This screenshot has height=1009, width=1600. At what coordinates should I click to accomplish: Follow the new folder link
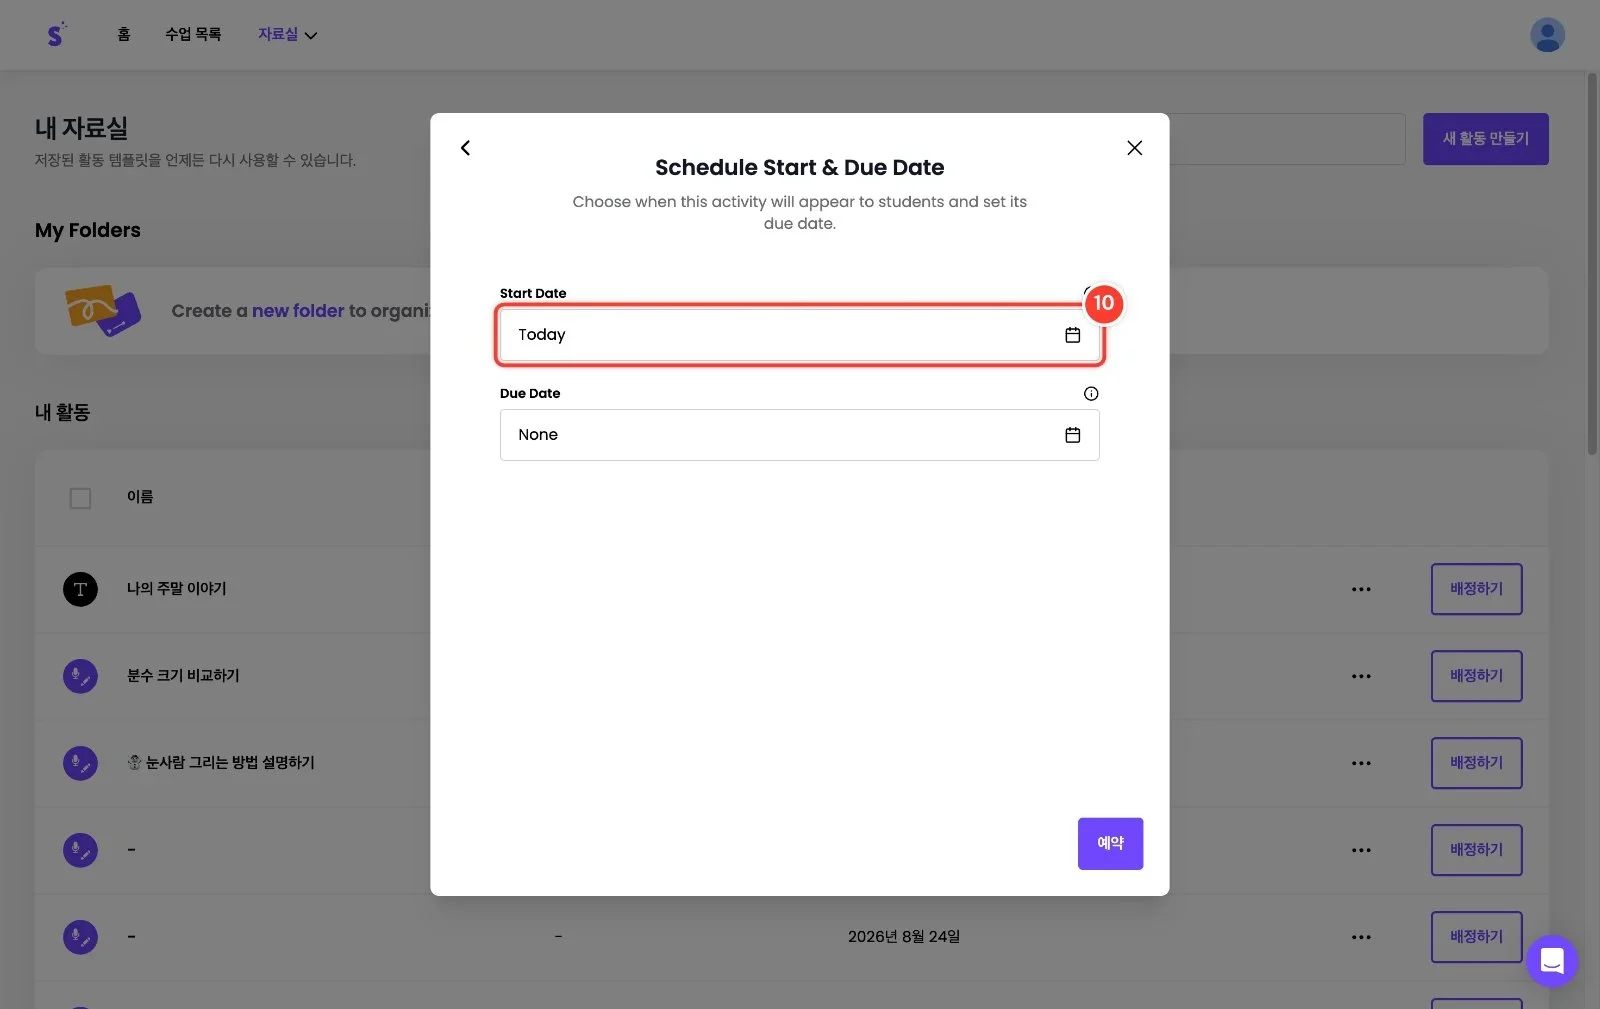[298, 311]
